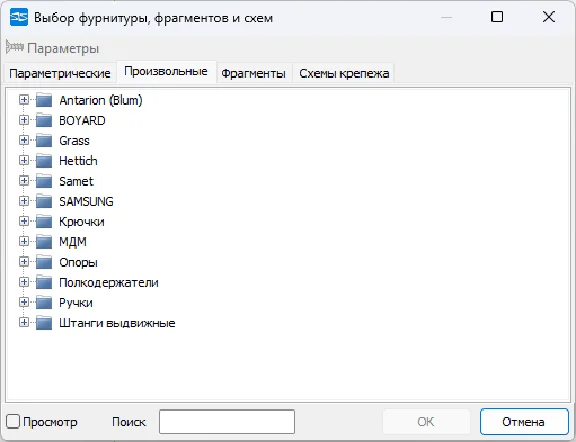Click the BOYARD folder icon
Image resolution: width=576 pixels, height=442 pixels.
coord(44,120)
